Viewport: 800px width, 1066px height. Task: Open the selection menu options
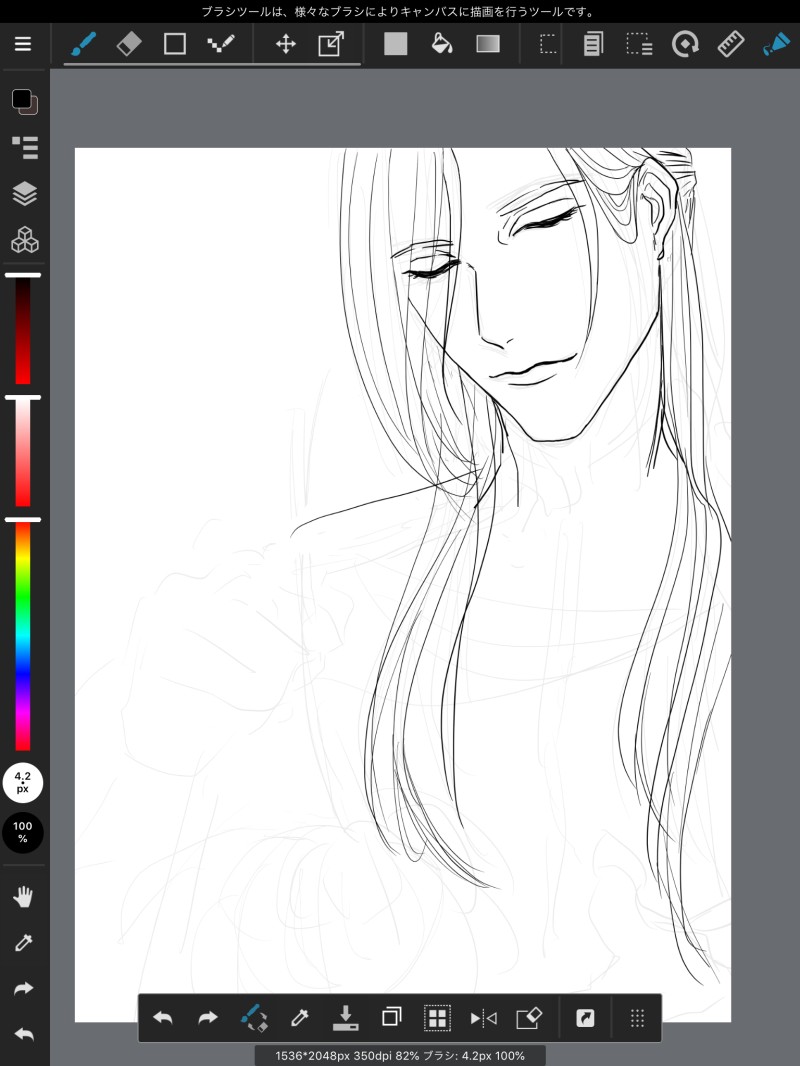pos(639,44)
